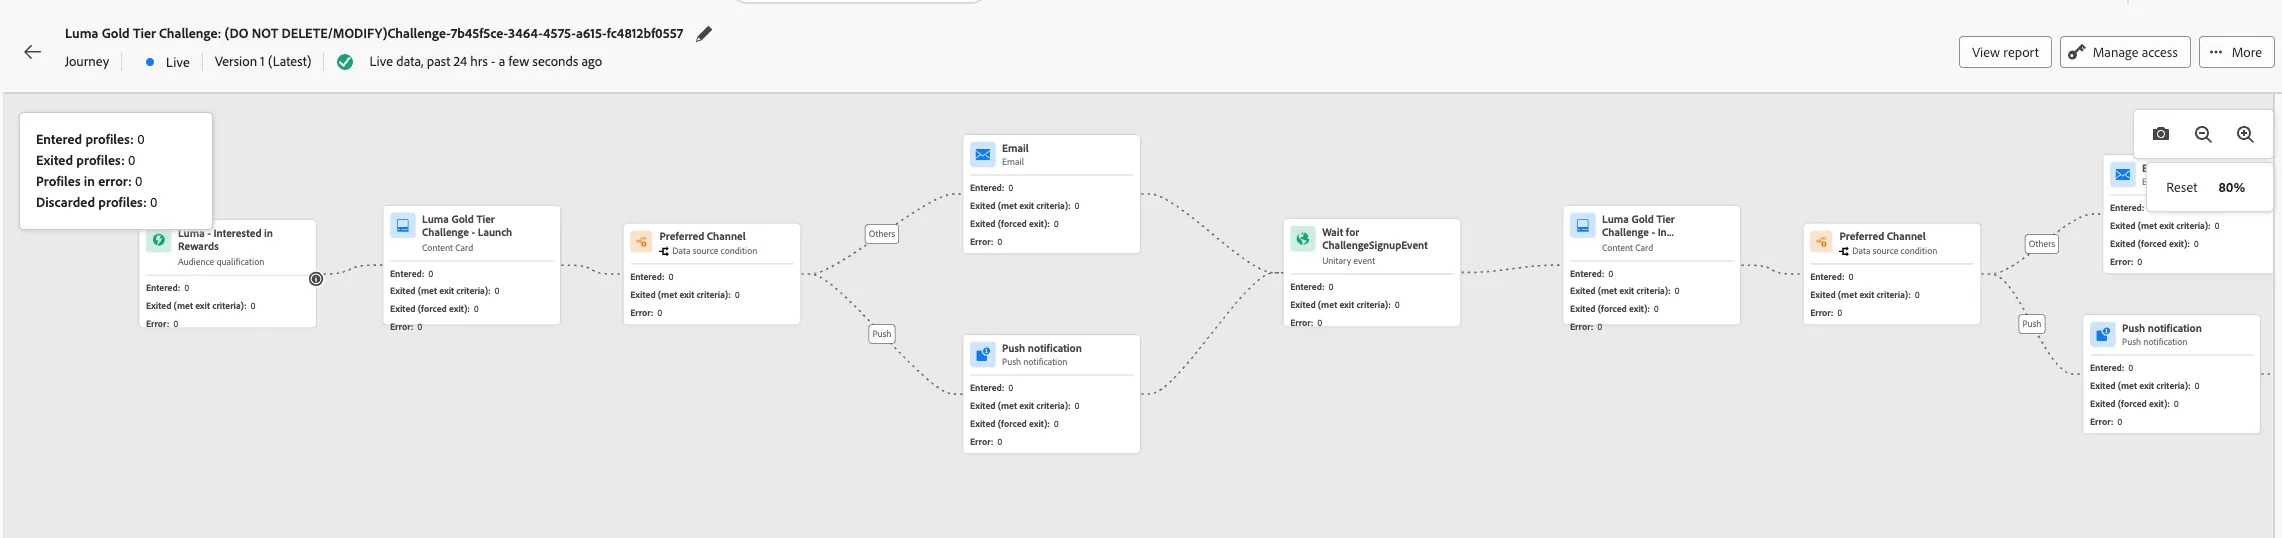This screenshot has width=2282, height=538.
Task: Click the first Others path label
Action: (882, 234)
